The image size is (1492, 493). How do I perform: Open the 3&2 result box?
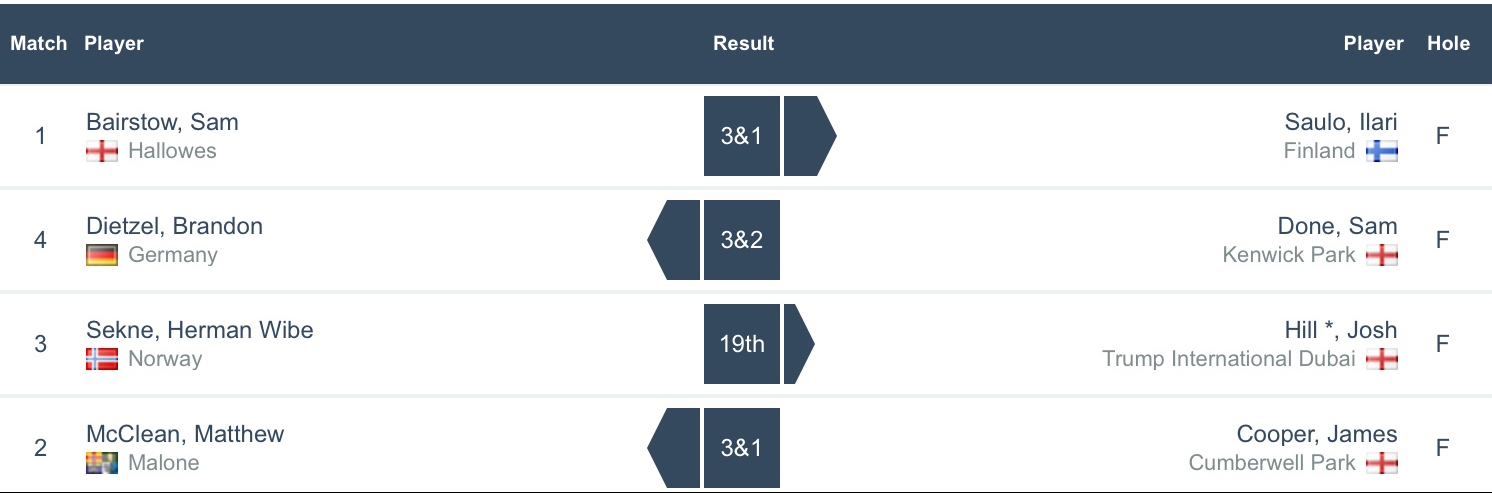[x=741, y=240]
